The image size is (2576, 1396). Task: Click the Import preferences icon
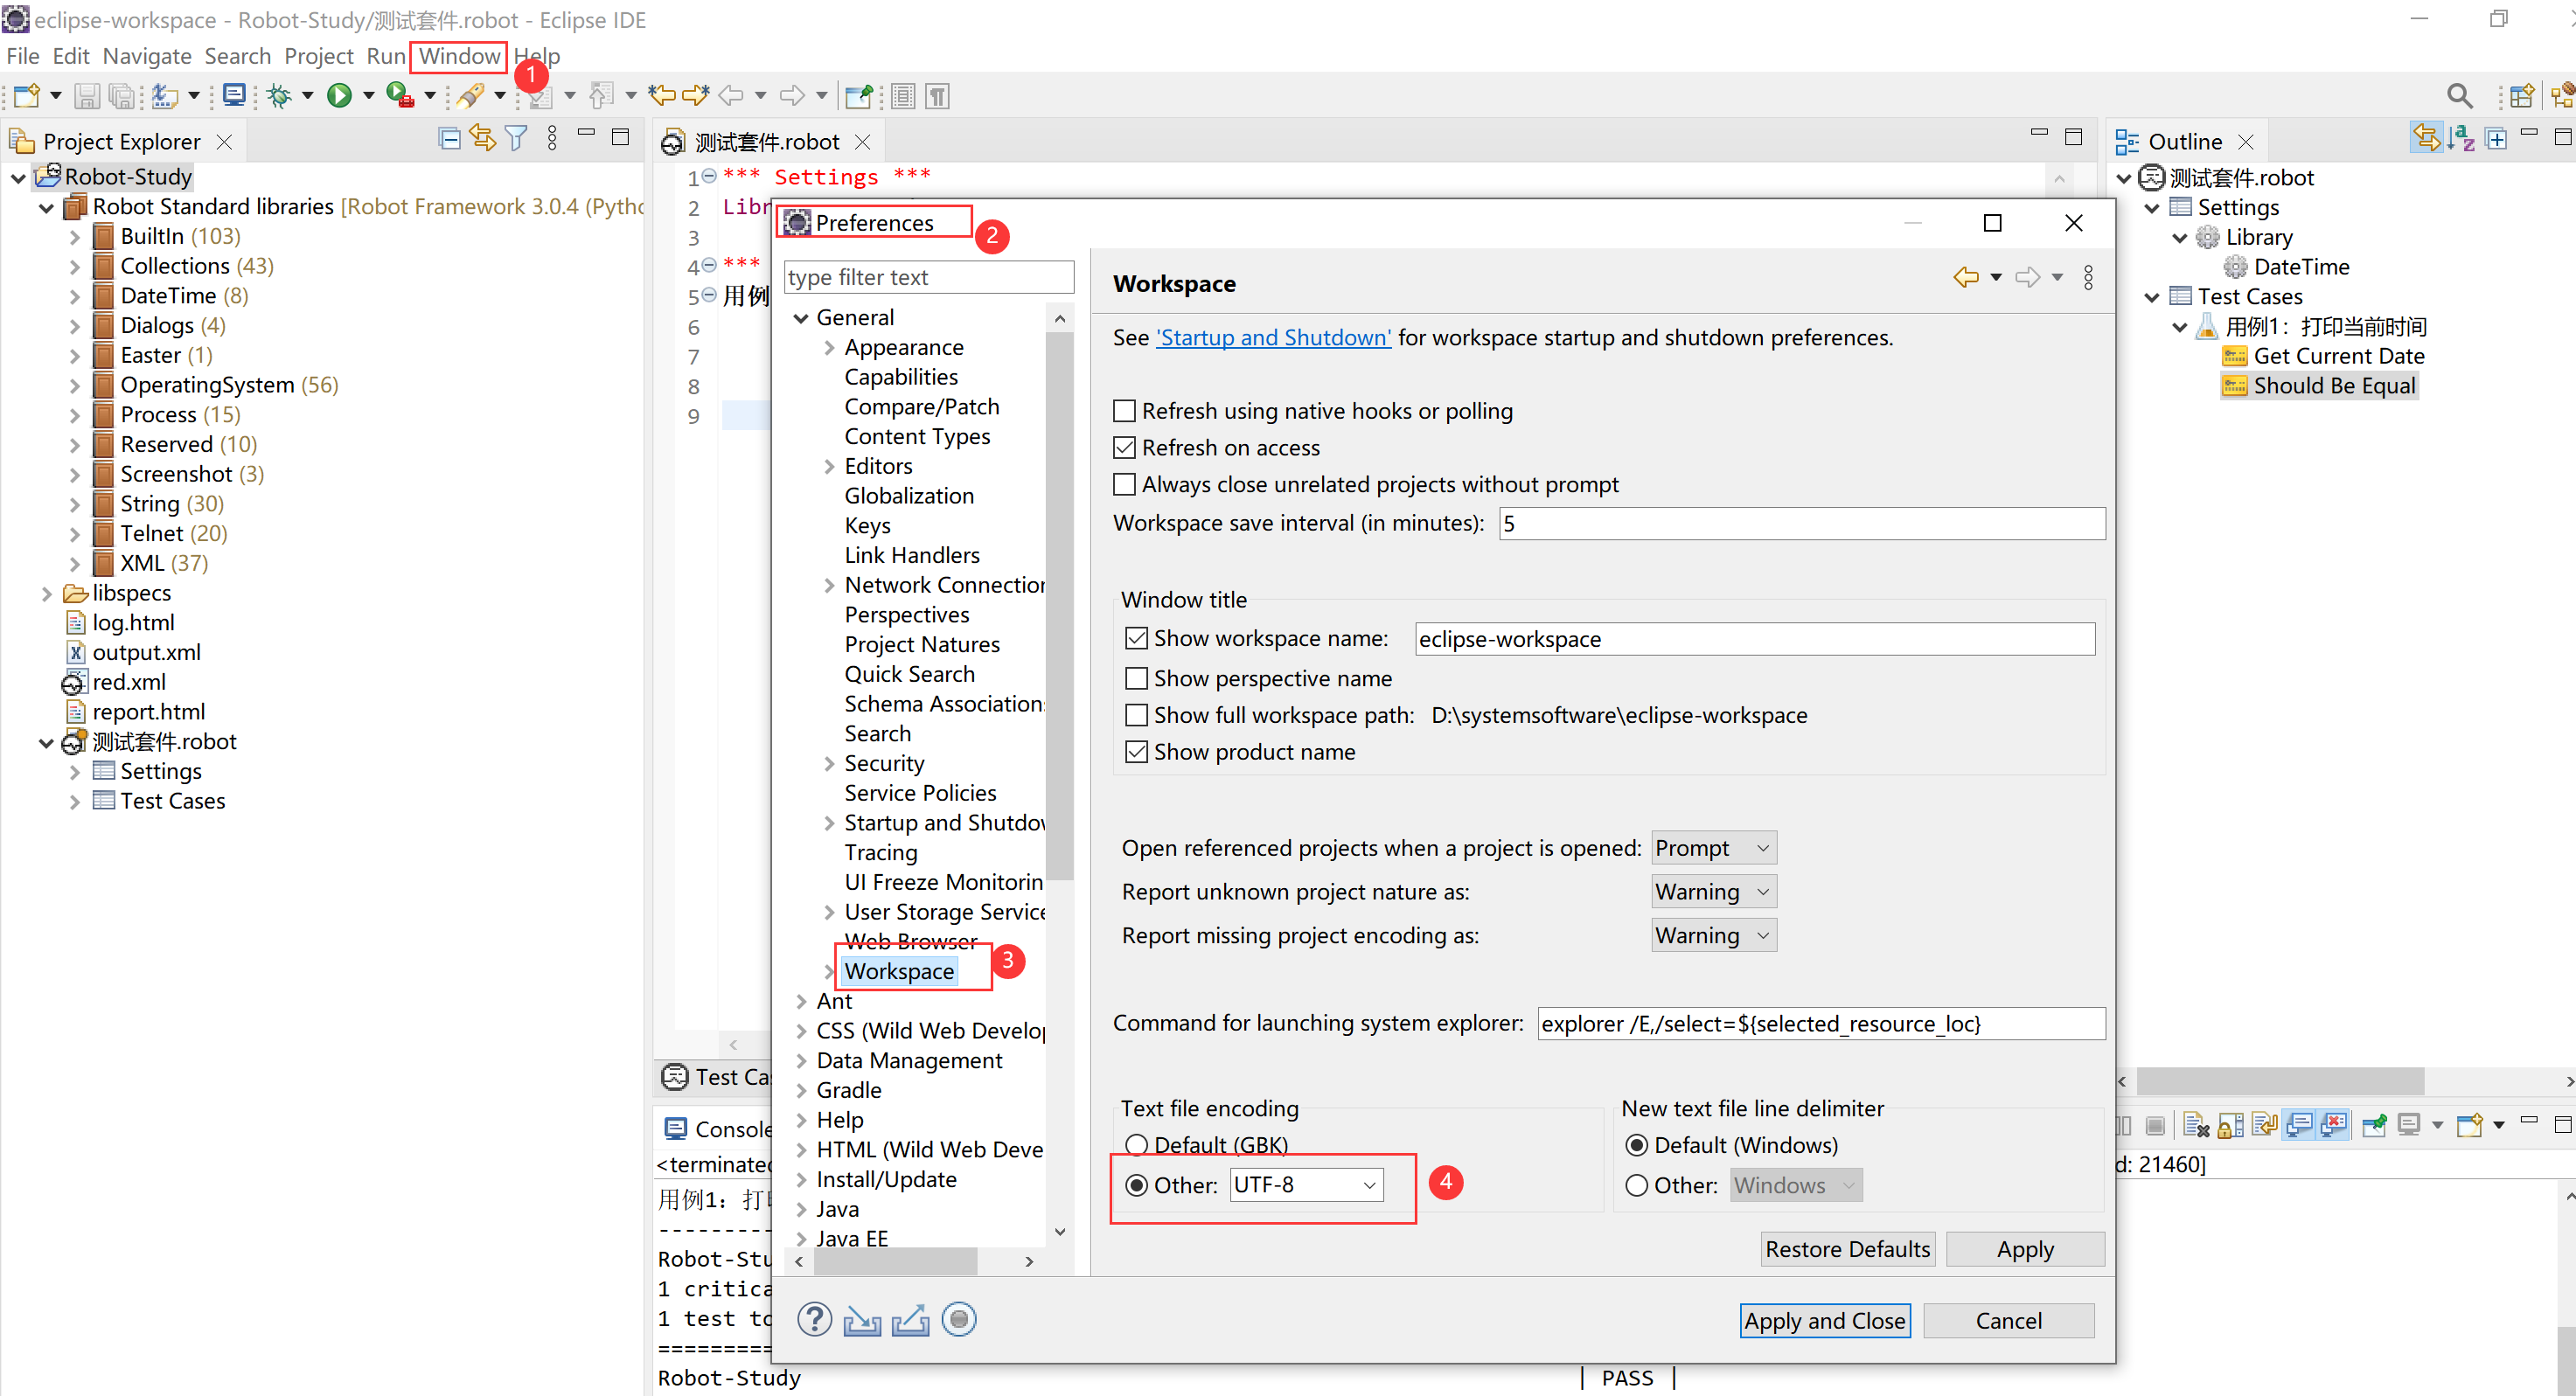click(x=861, y=1319)
